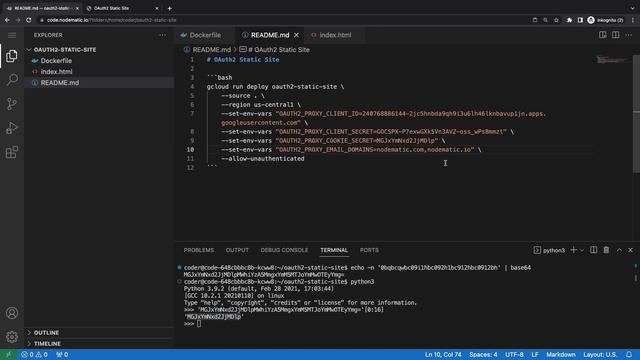
Task: Change language mode via Markdown entry
Action: coord(561,354)
